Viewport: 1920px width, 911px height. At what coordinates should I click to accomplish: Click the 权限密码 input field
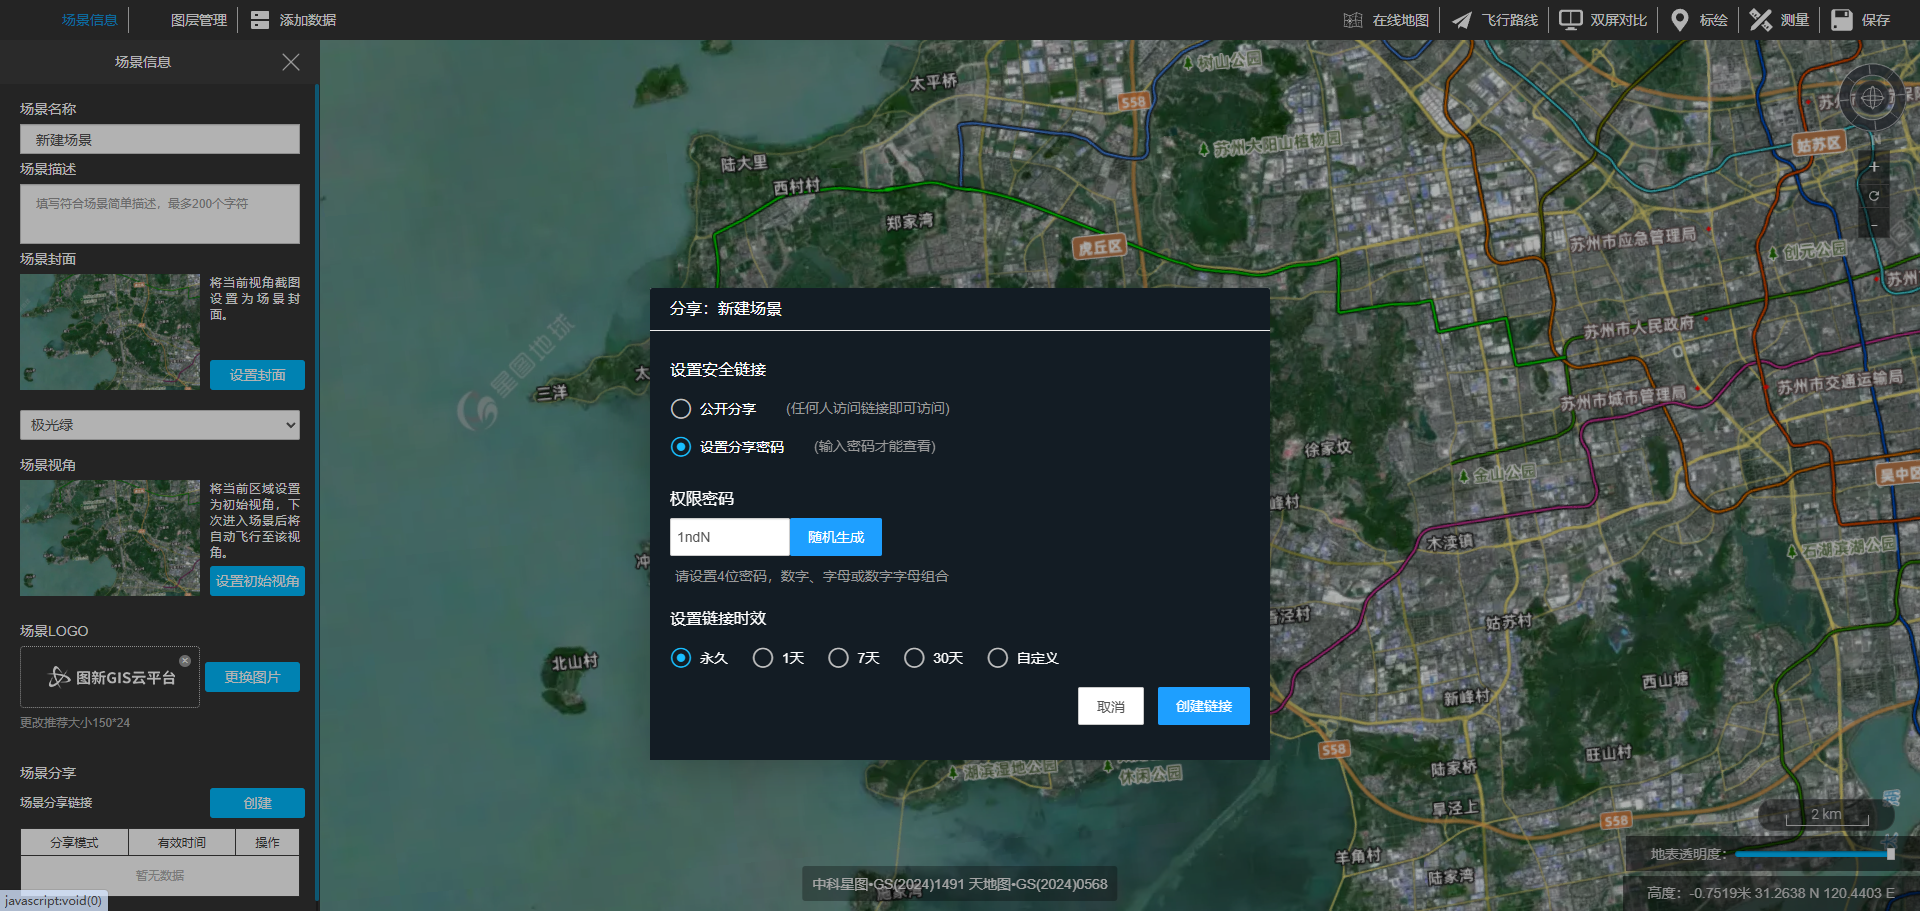click(x=729, y=537)
